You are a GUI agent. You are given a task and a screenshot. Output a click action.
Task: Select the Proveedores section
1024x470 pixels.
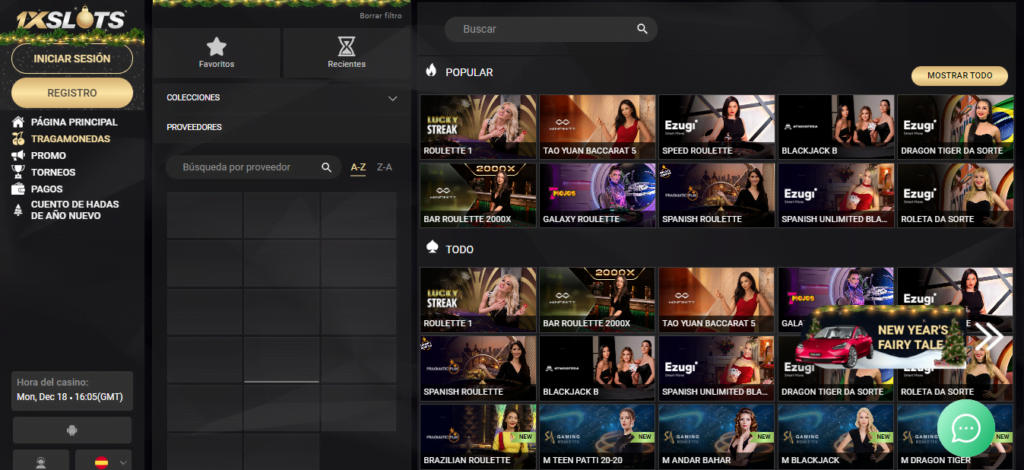(x=281, y=127)
